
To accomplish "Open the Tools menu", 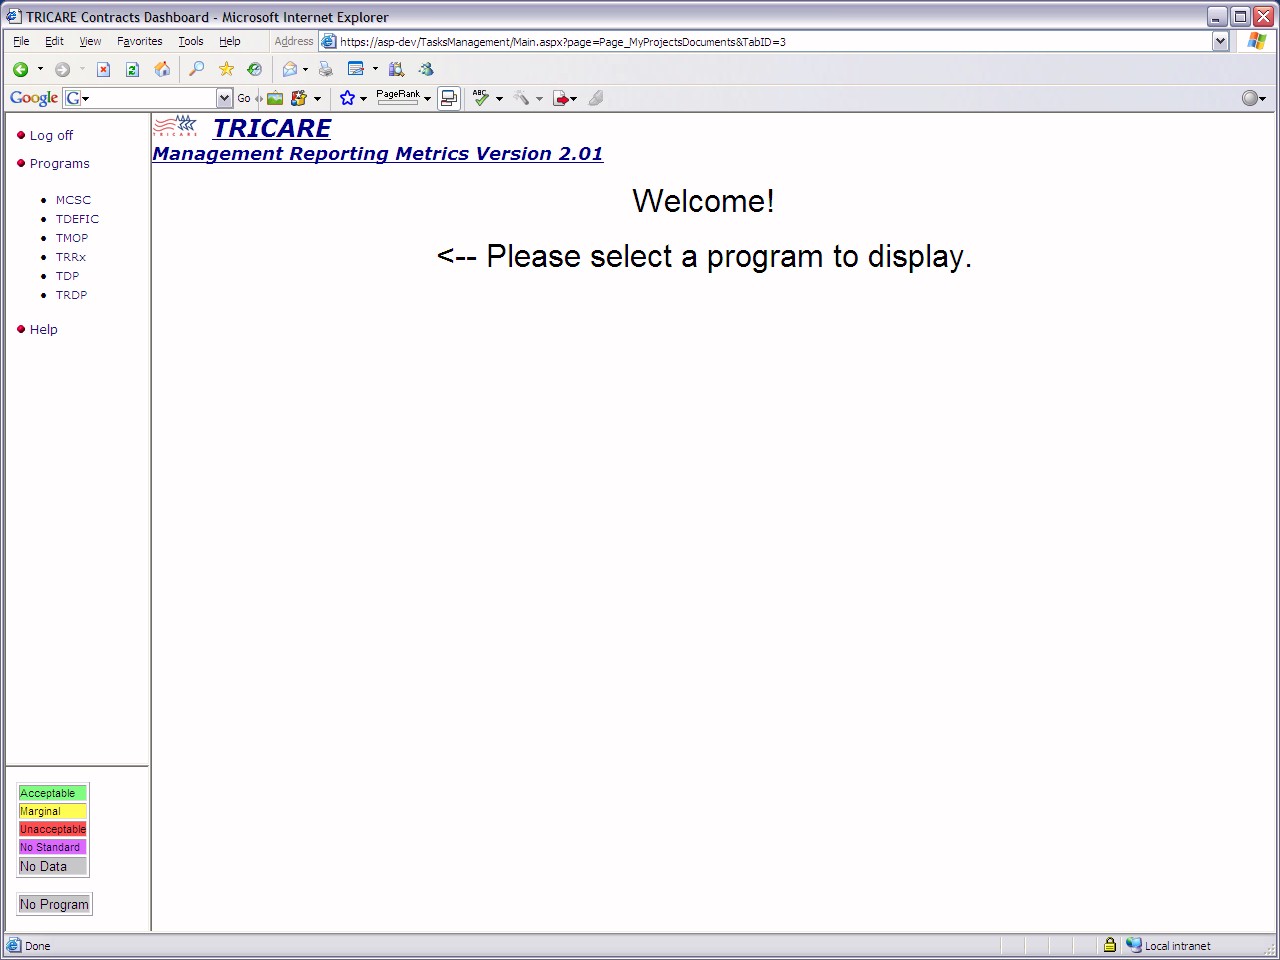I will point(190,42).
